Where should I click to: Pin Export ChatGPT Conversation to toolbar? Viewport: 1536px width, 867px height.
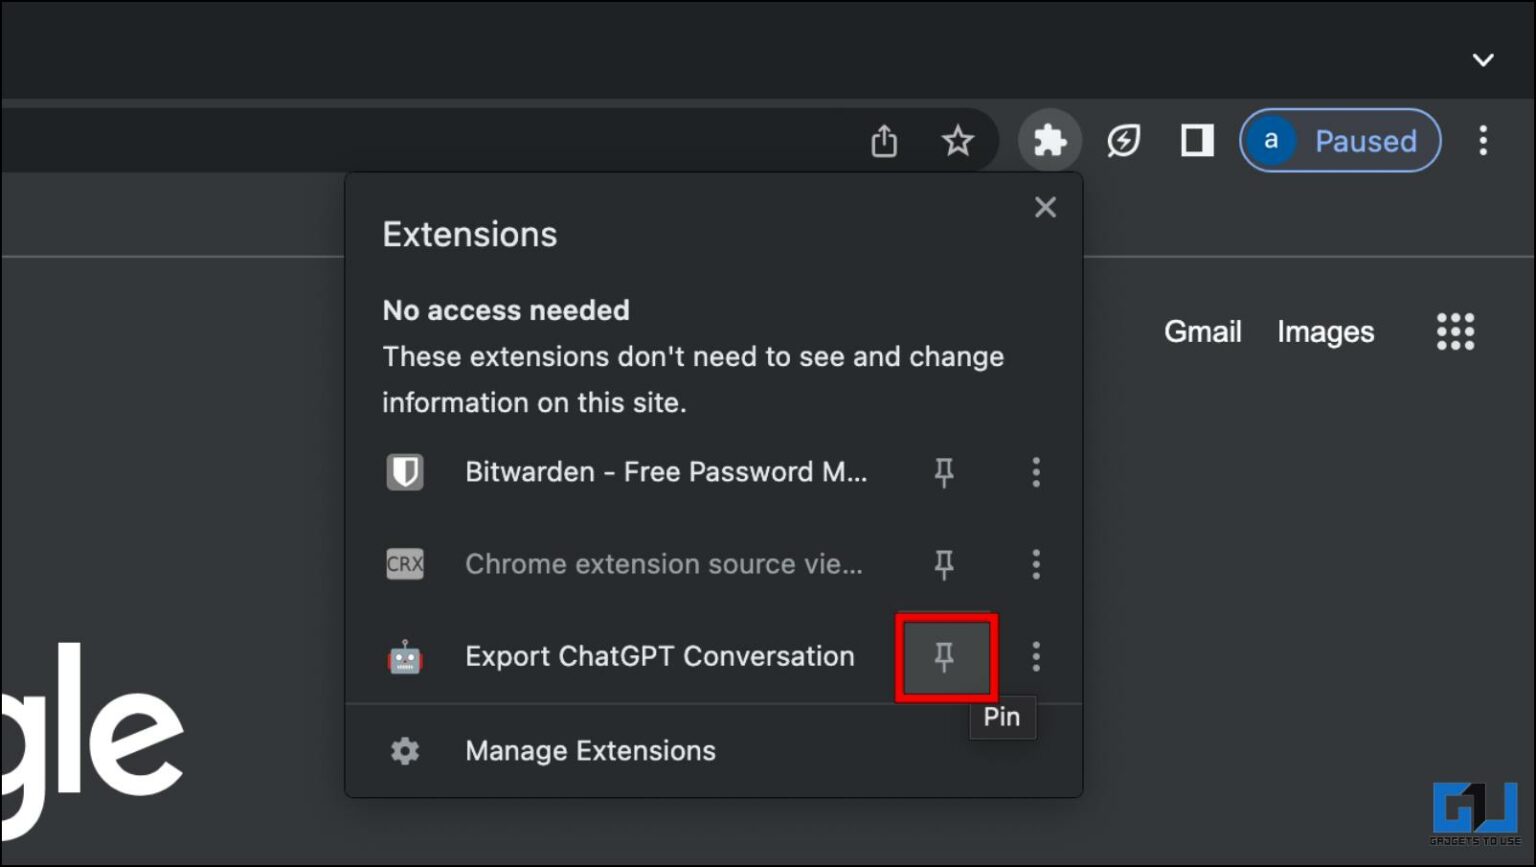click(x=945, y=656)
